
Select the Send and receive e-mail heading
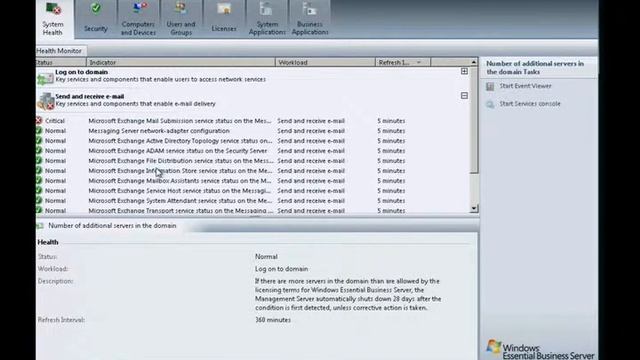(x=90, y=96)
